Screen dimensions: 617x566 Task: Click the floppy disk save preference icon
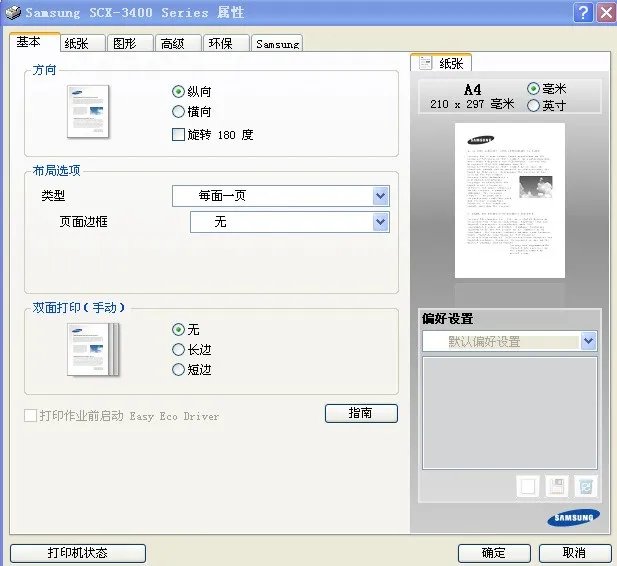556,486
